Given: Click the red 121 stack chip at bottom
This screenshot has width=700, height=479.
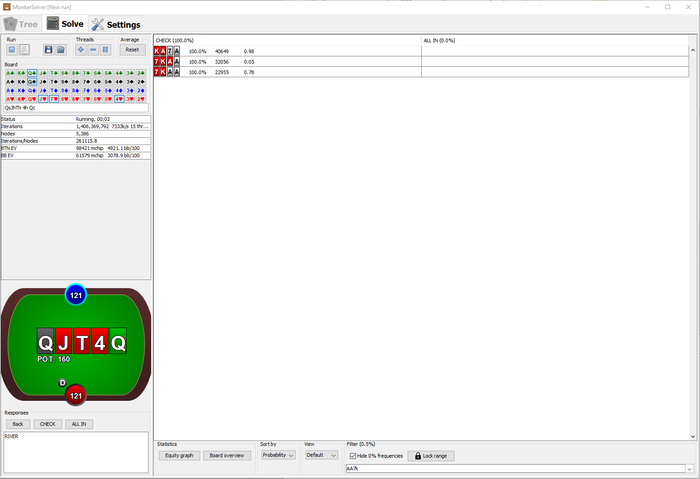Looking at the screenshot, I should [x=76, y=396].
